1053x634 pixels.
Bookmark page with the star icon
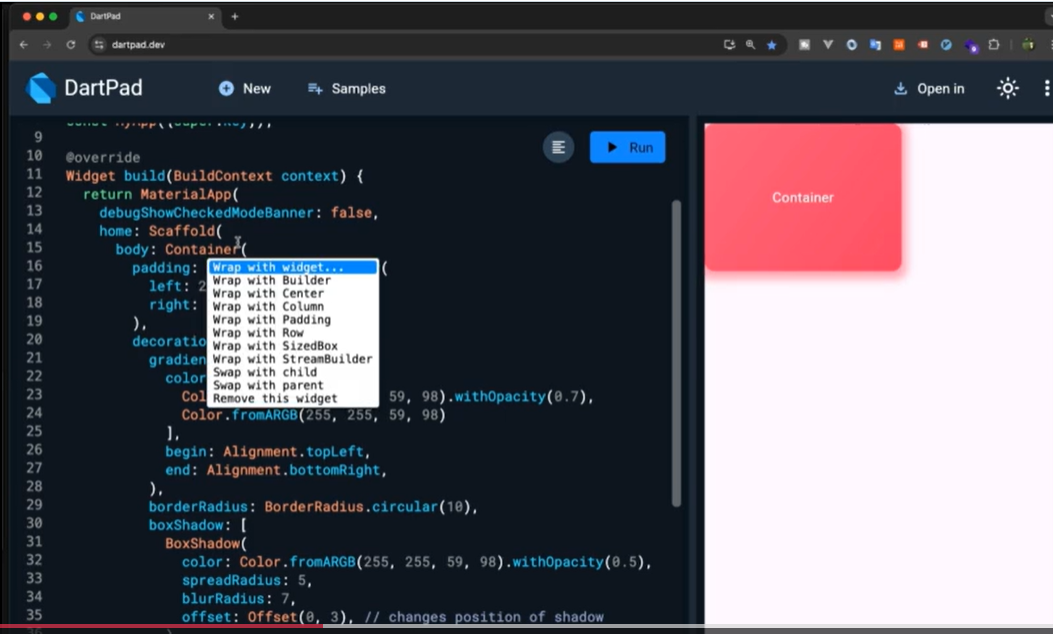tap(772, 45)
